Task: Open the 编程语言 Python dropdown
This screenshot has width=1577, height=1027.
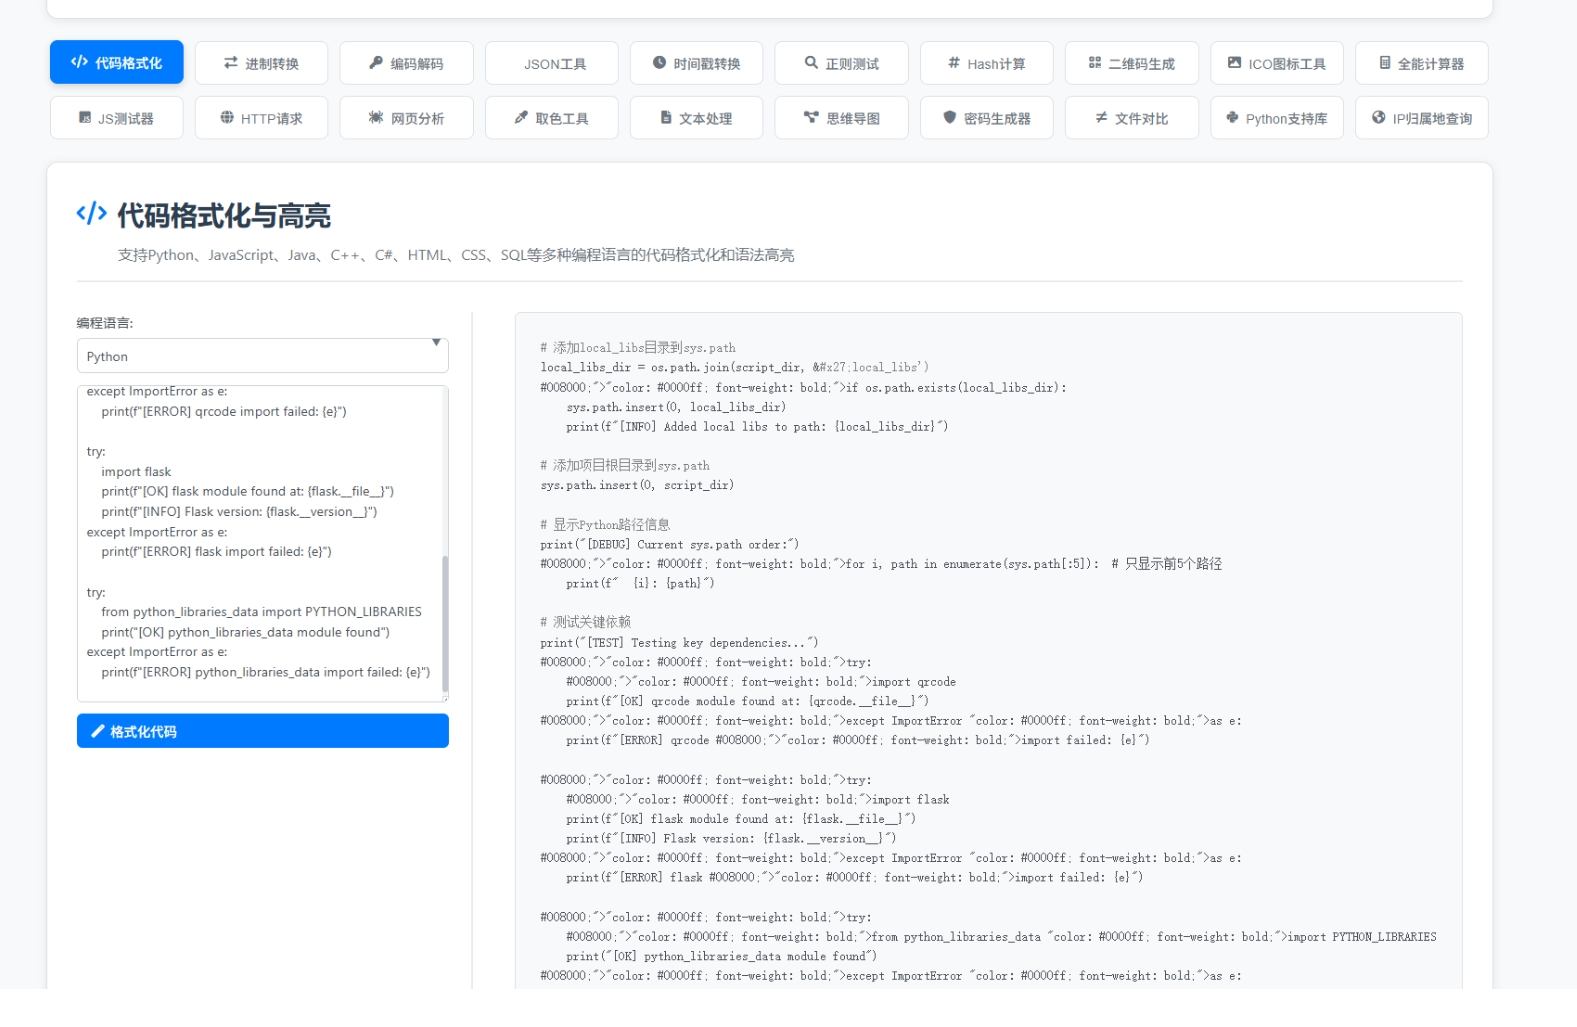Action: coord(262,355)
